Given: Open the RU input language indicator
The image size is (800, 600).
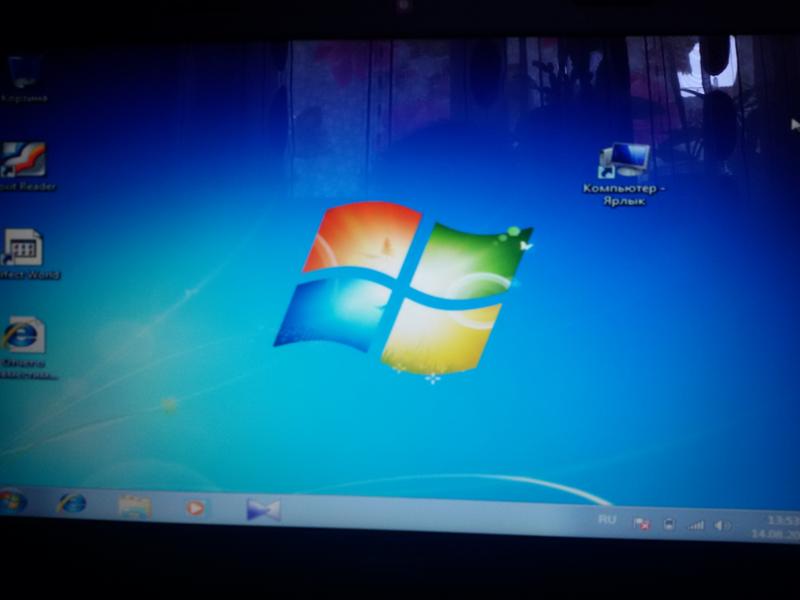Looking at the screenshot, I should click(x=607, y=519).
